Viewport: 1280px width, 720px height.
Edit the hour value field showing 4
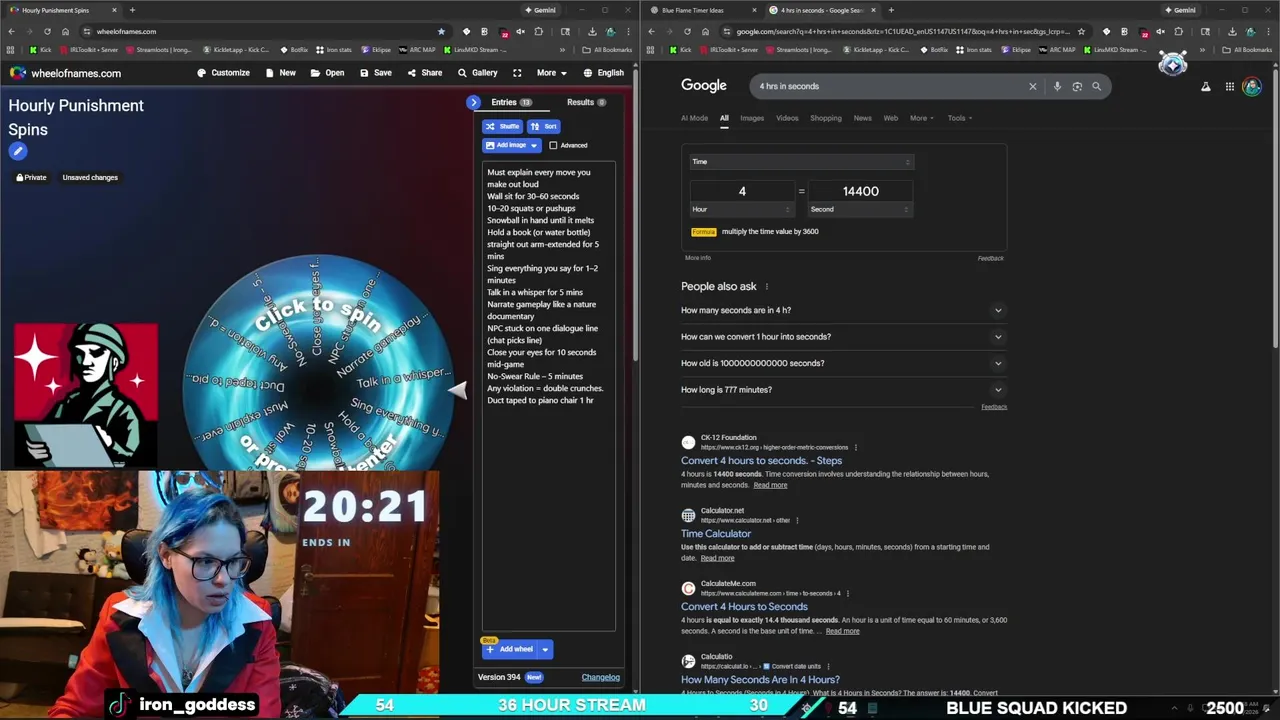tap(742, 191)
